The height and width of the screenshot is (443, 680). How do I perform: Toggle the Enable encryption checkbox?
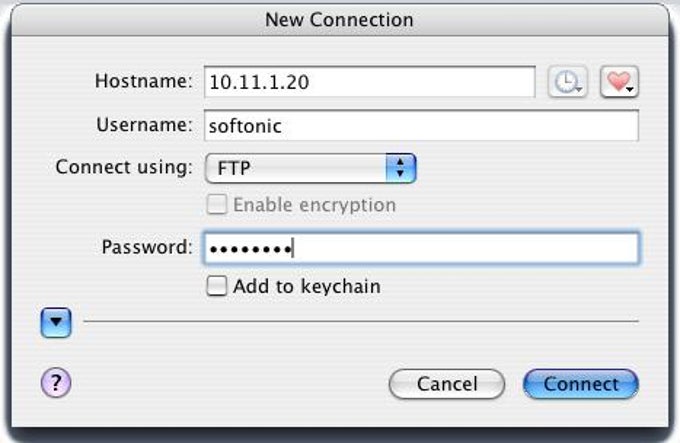point(216,204)
